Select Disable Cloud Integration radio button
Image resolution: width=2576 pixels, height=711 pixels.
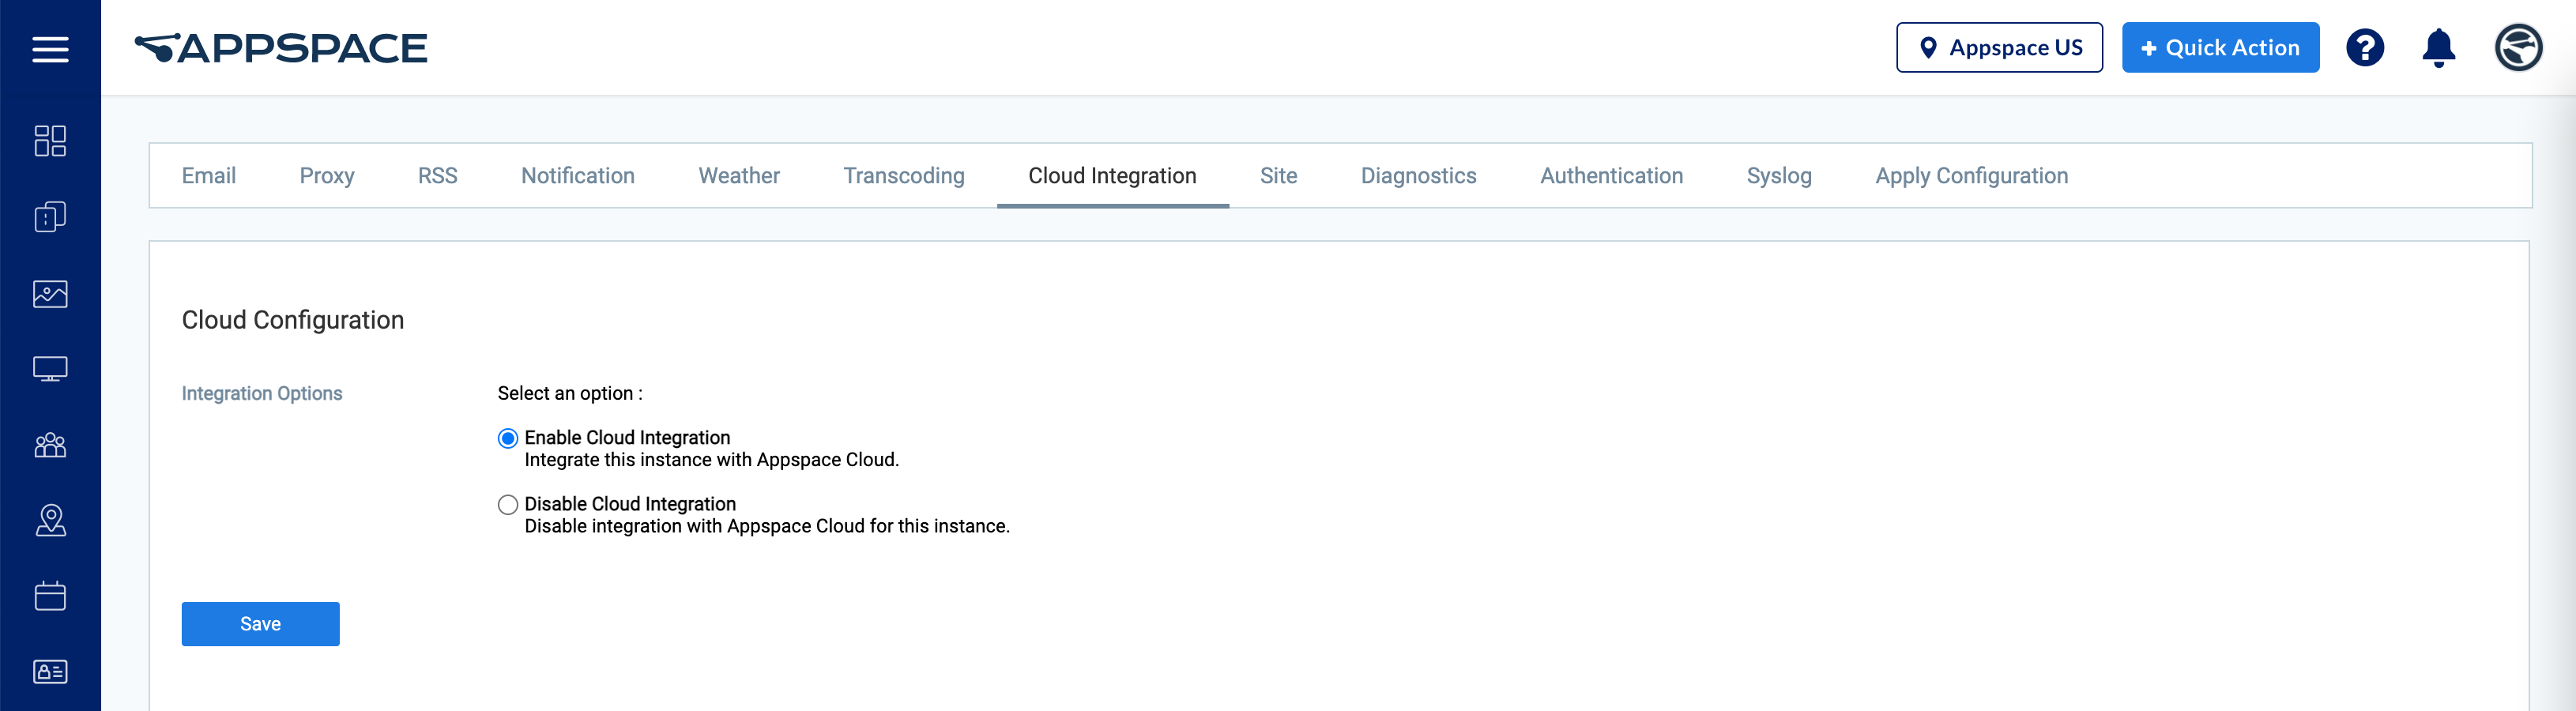(x=508, y=505)
